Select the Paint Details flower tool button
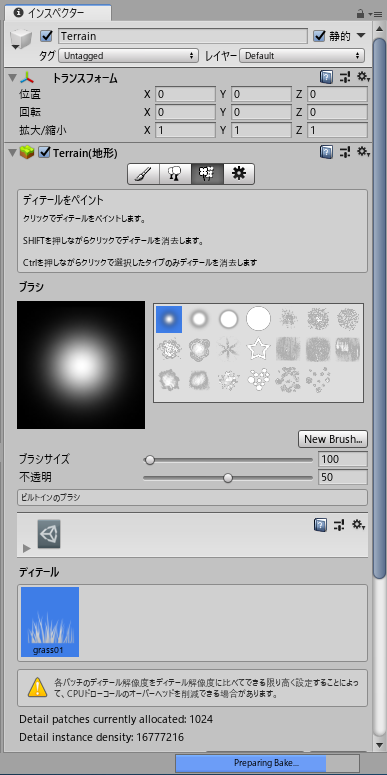This screenshot has width=387, height=775. (x=207, y=174)
